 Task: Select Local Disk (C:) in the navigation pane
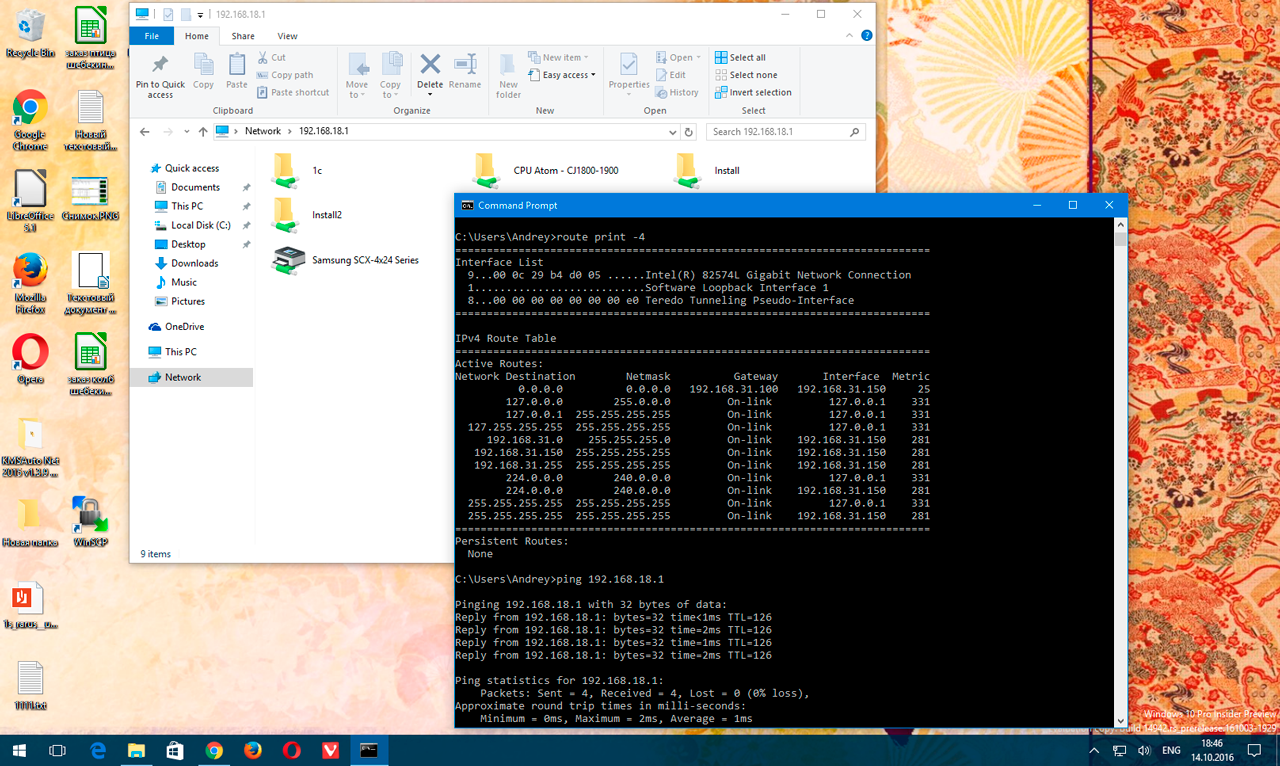click(200, 225)
